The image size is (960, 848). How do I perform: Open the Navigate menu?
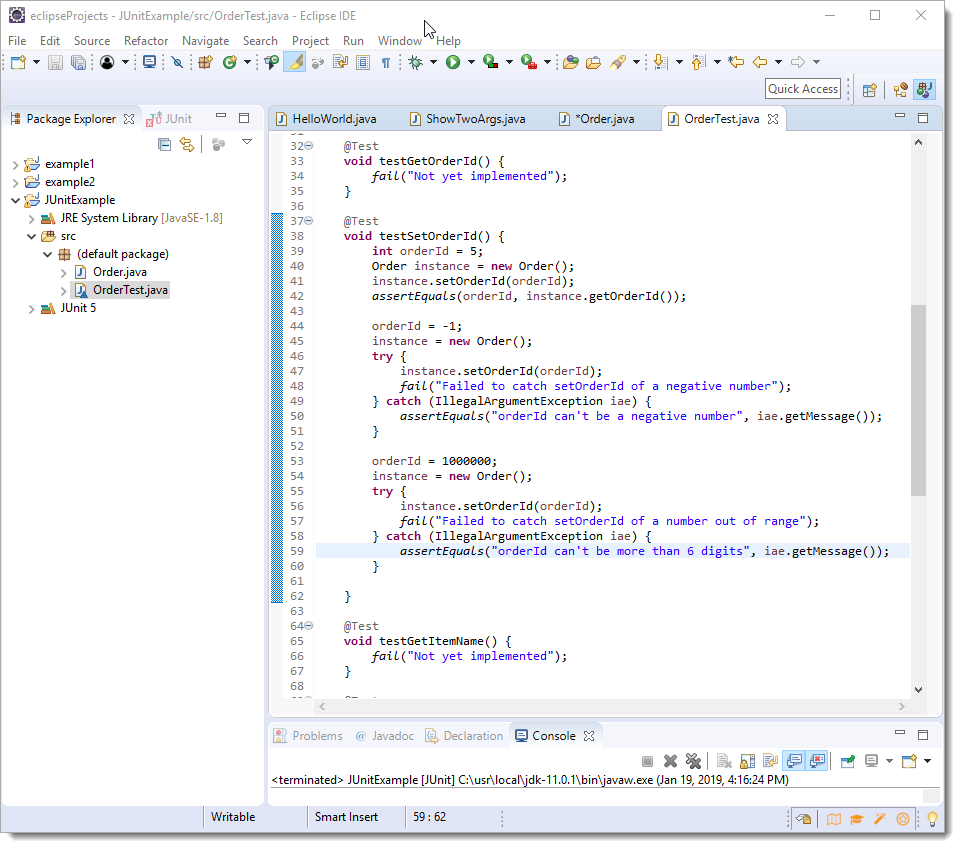[x=205, y=40]
